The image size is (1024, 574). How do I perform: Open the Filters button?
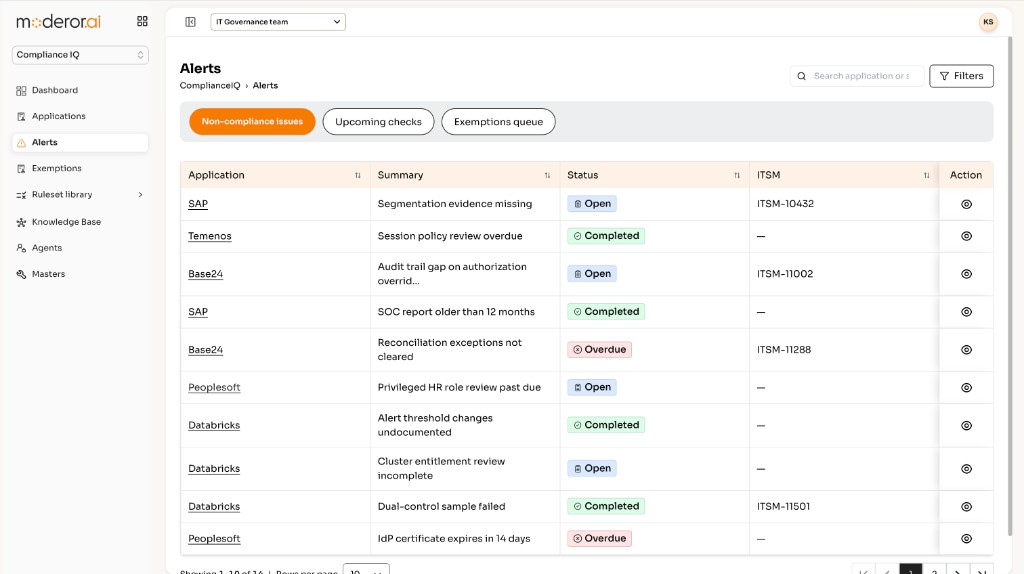point(961,76)
